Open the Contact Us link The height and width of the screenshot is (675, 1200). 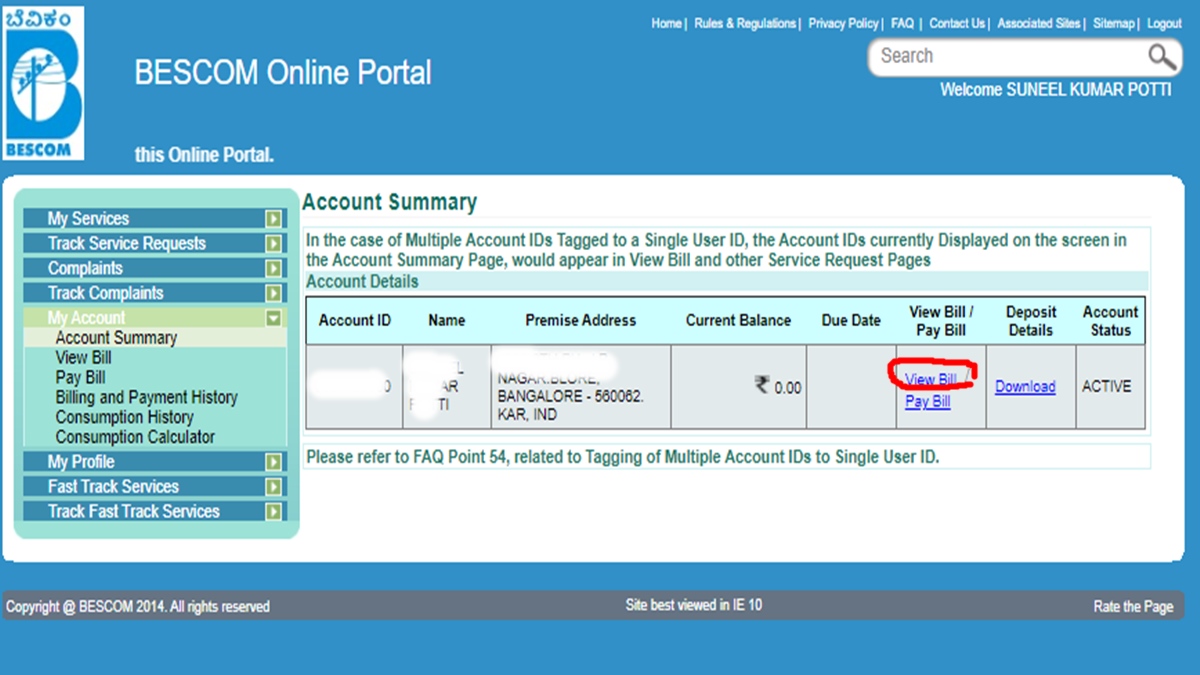click(x=957, y=23)
